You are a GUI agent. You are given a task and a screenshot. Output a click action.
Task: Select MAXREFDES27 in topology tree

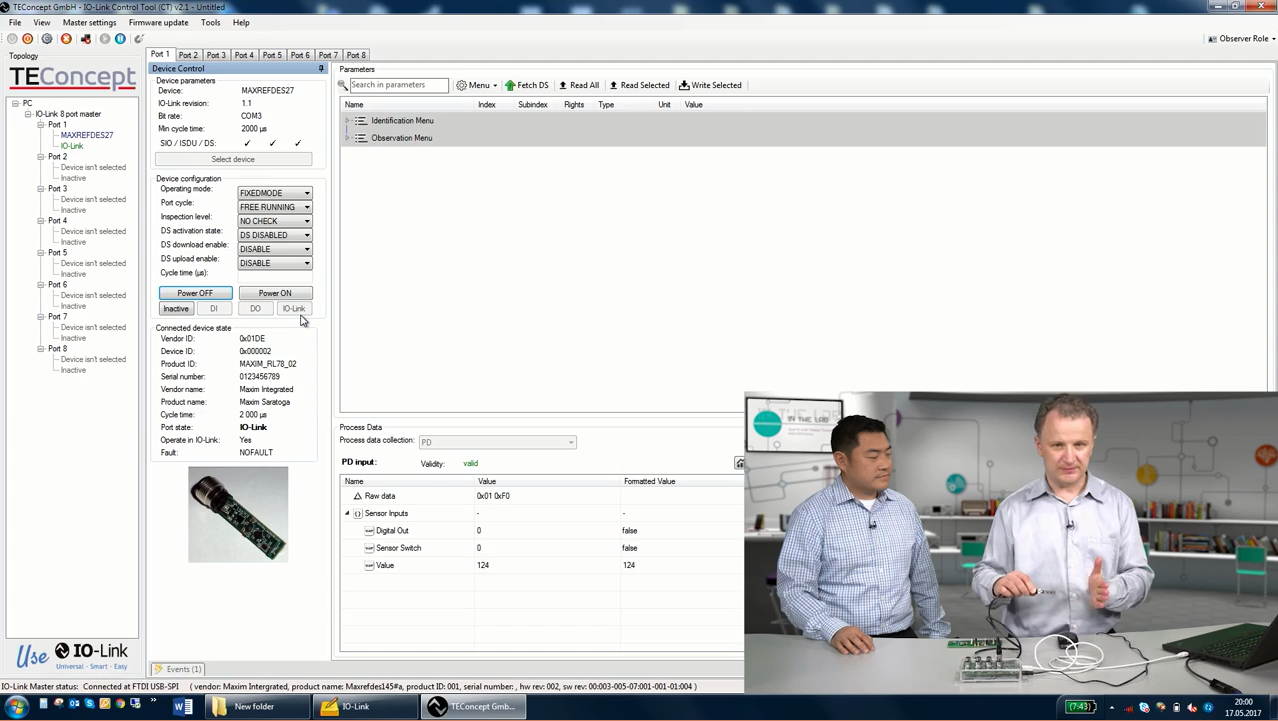click(x=87, y=135)
